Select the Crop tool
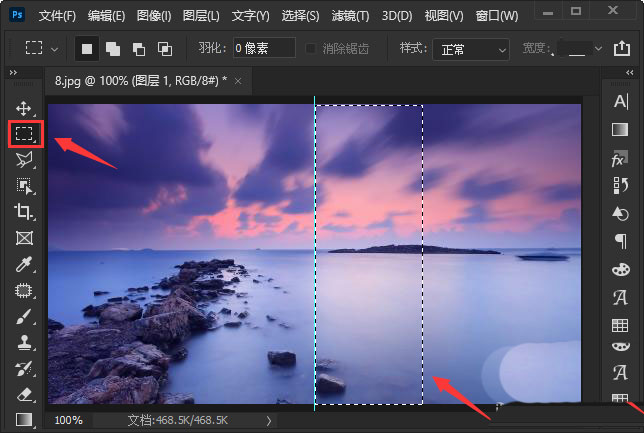The image size is (644, 433). point(24,211)
